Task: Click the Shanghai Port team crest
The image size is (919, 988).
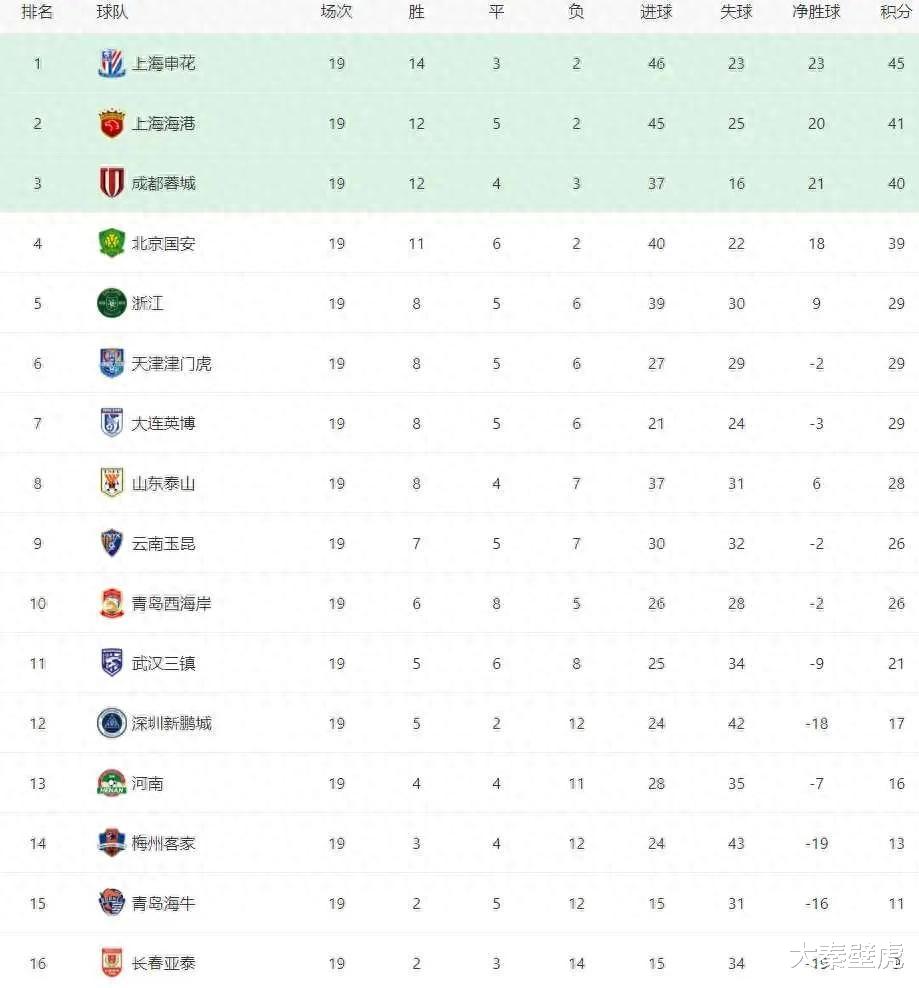Action: (x=111, y=123)
